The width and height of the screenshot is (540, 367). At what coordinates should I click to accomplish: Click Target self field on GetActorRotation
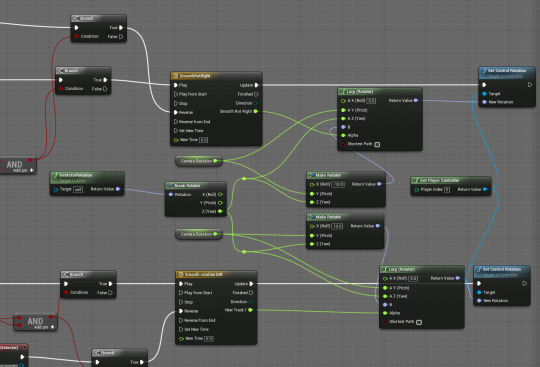(78, 189)
